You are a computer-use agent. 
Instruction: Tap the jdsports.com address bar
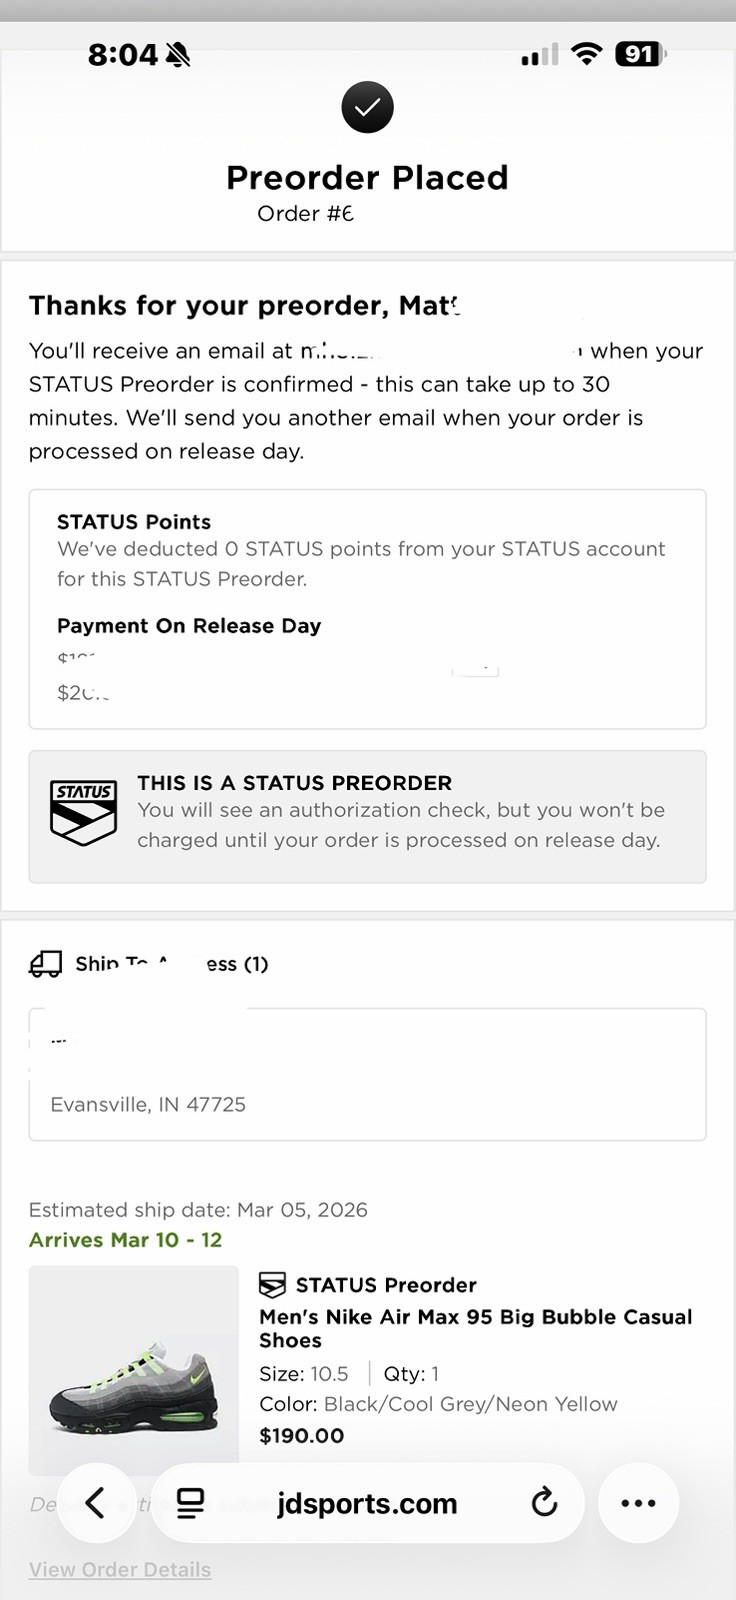tap(367, 1503)
